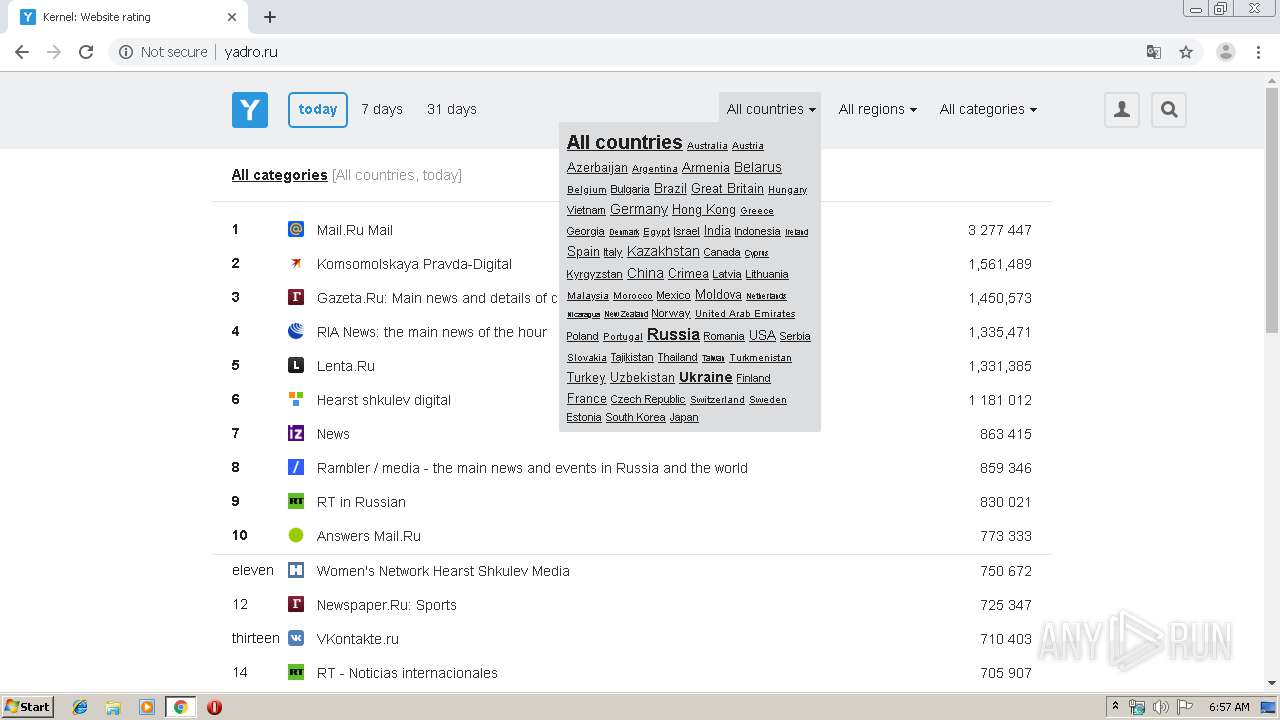Open the Opera icon in taskbar
Image resolution: width=1280 pixels, height=720 pixels.
214,707
